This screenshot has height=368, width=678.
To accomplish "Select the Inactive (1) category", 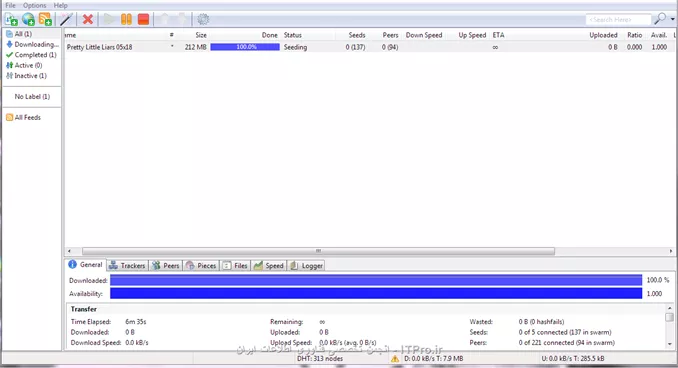I will coord(26,76).
